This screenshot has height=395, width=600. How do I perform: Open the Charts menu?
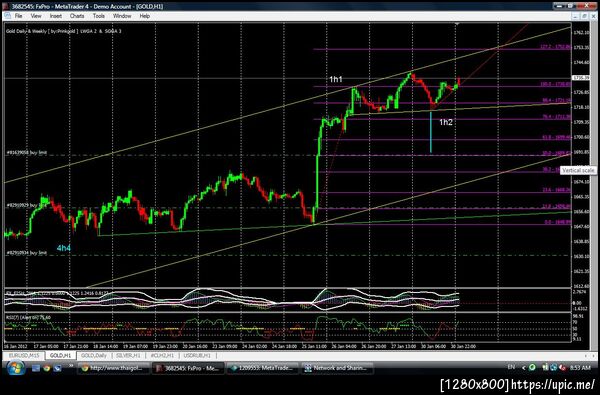pyautogui.click(x=77, y=16)
